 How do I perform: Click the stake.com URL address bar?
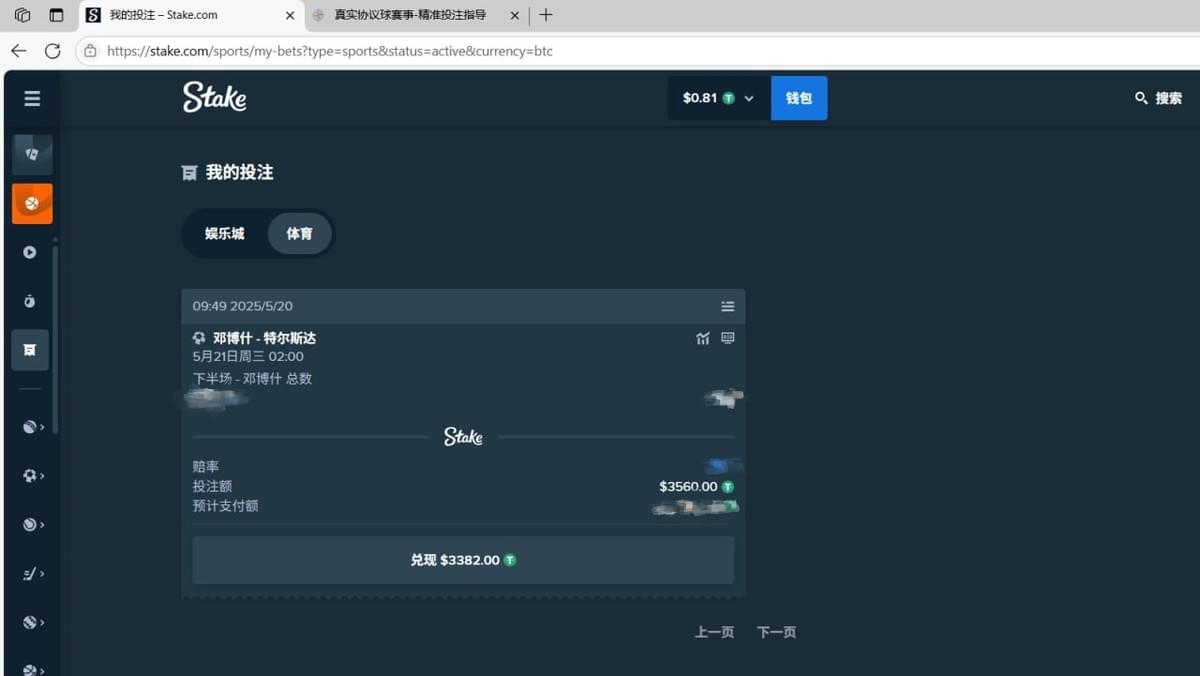[x=330, y=51]
